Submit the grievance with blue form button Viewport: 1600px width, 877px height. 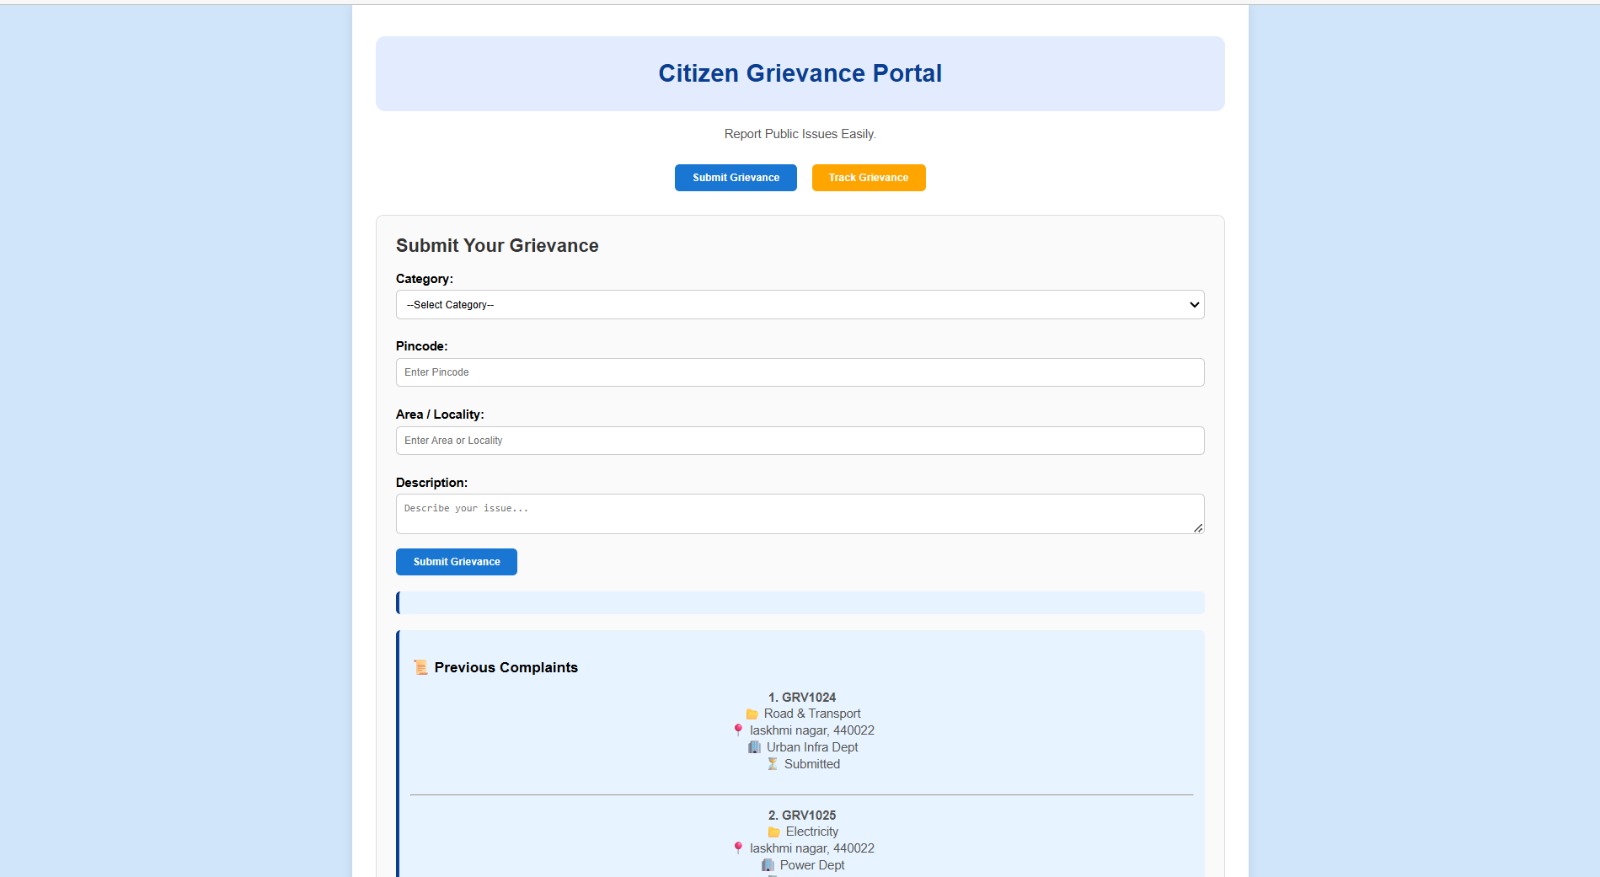click(x=456, y=562)
